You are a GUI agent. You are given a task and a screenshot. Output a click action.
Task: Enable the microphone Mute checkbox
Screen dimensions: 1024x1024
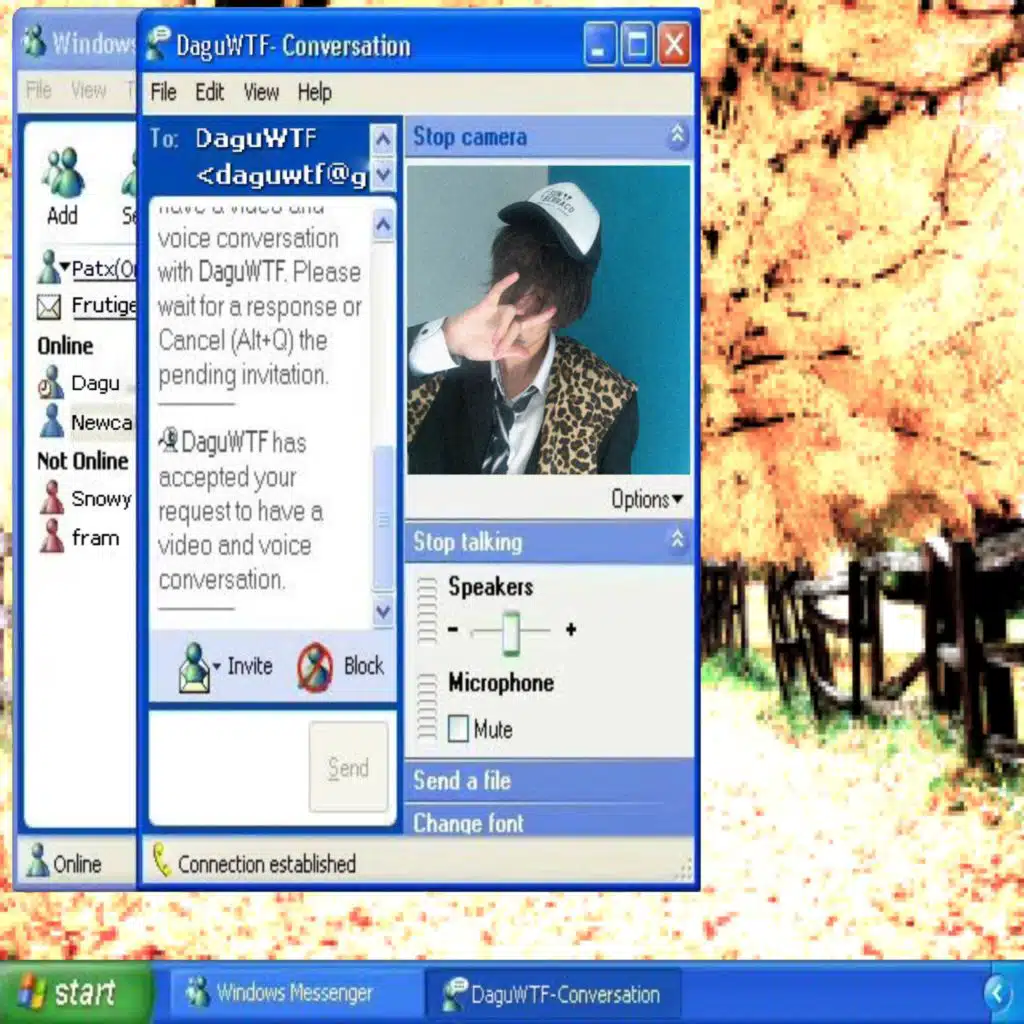point(458,729)
